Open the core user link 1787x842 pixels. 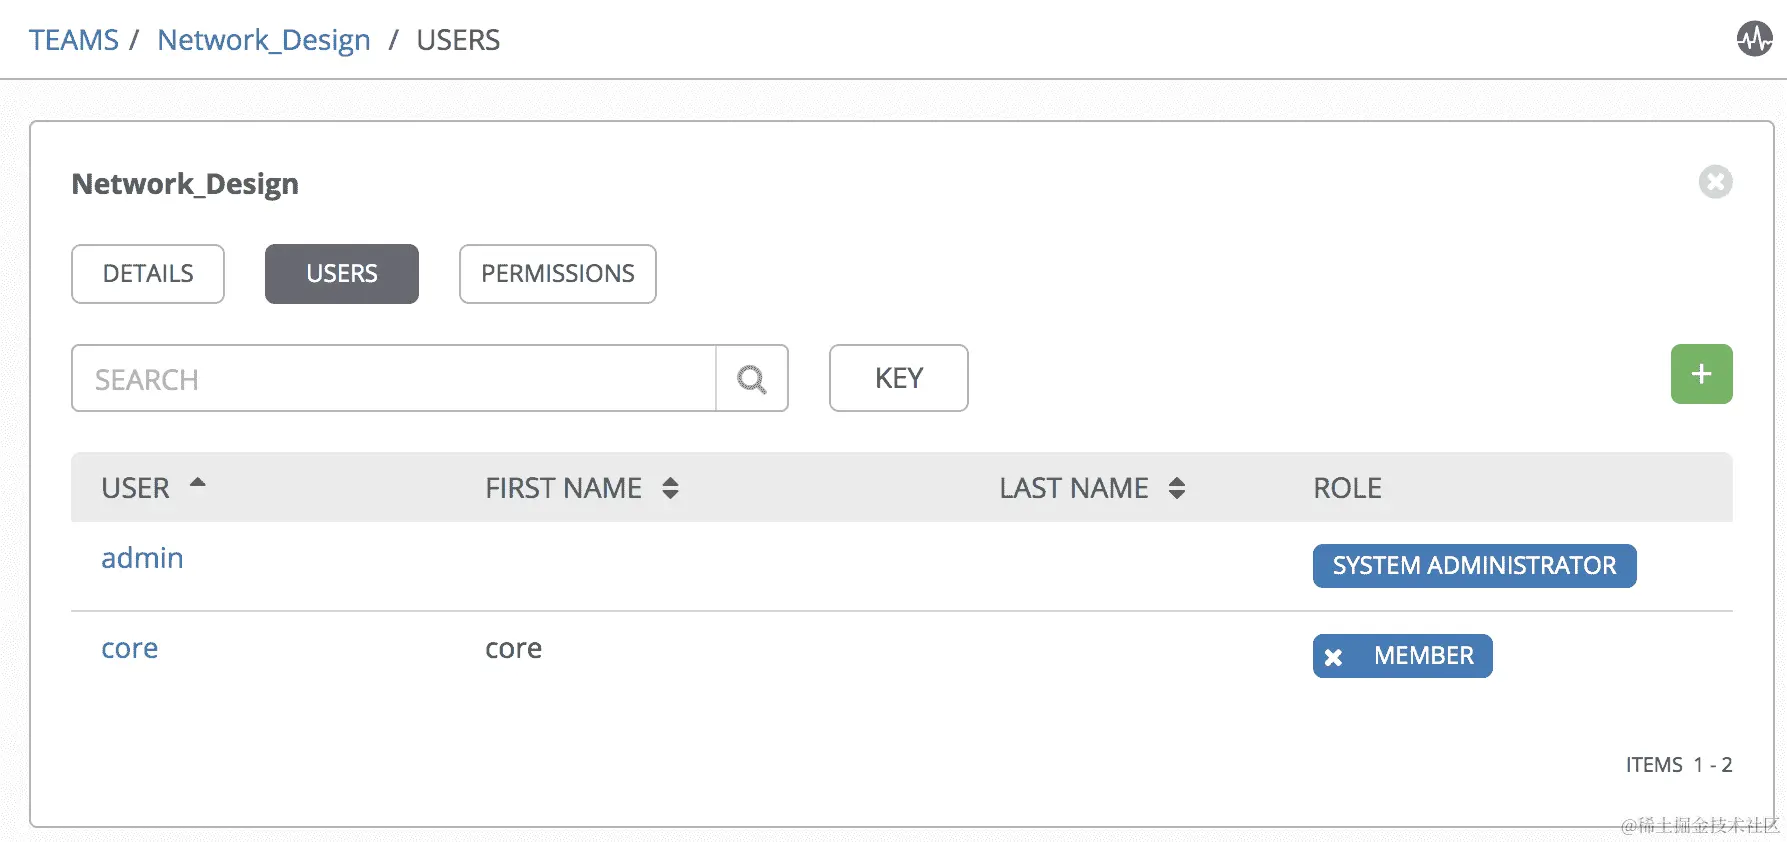(x=130, y=649)
